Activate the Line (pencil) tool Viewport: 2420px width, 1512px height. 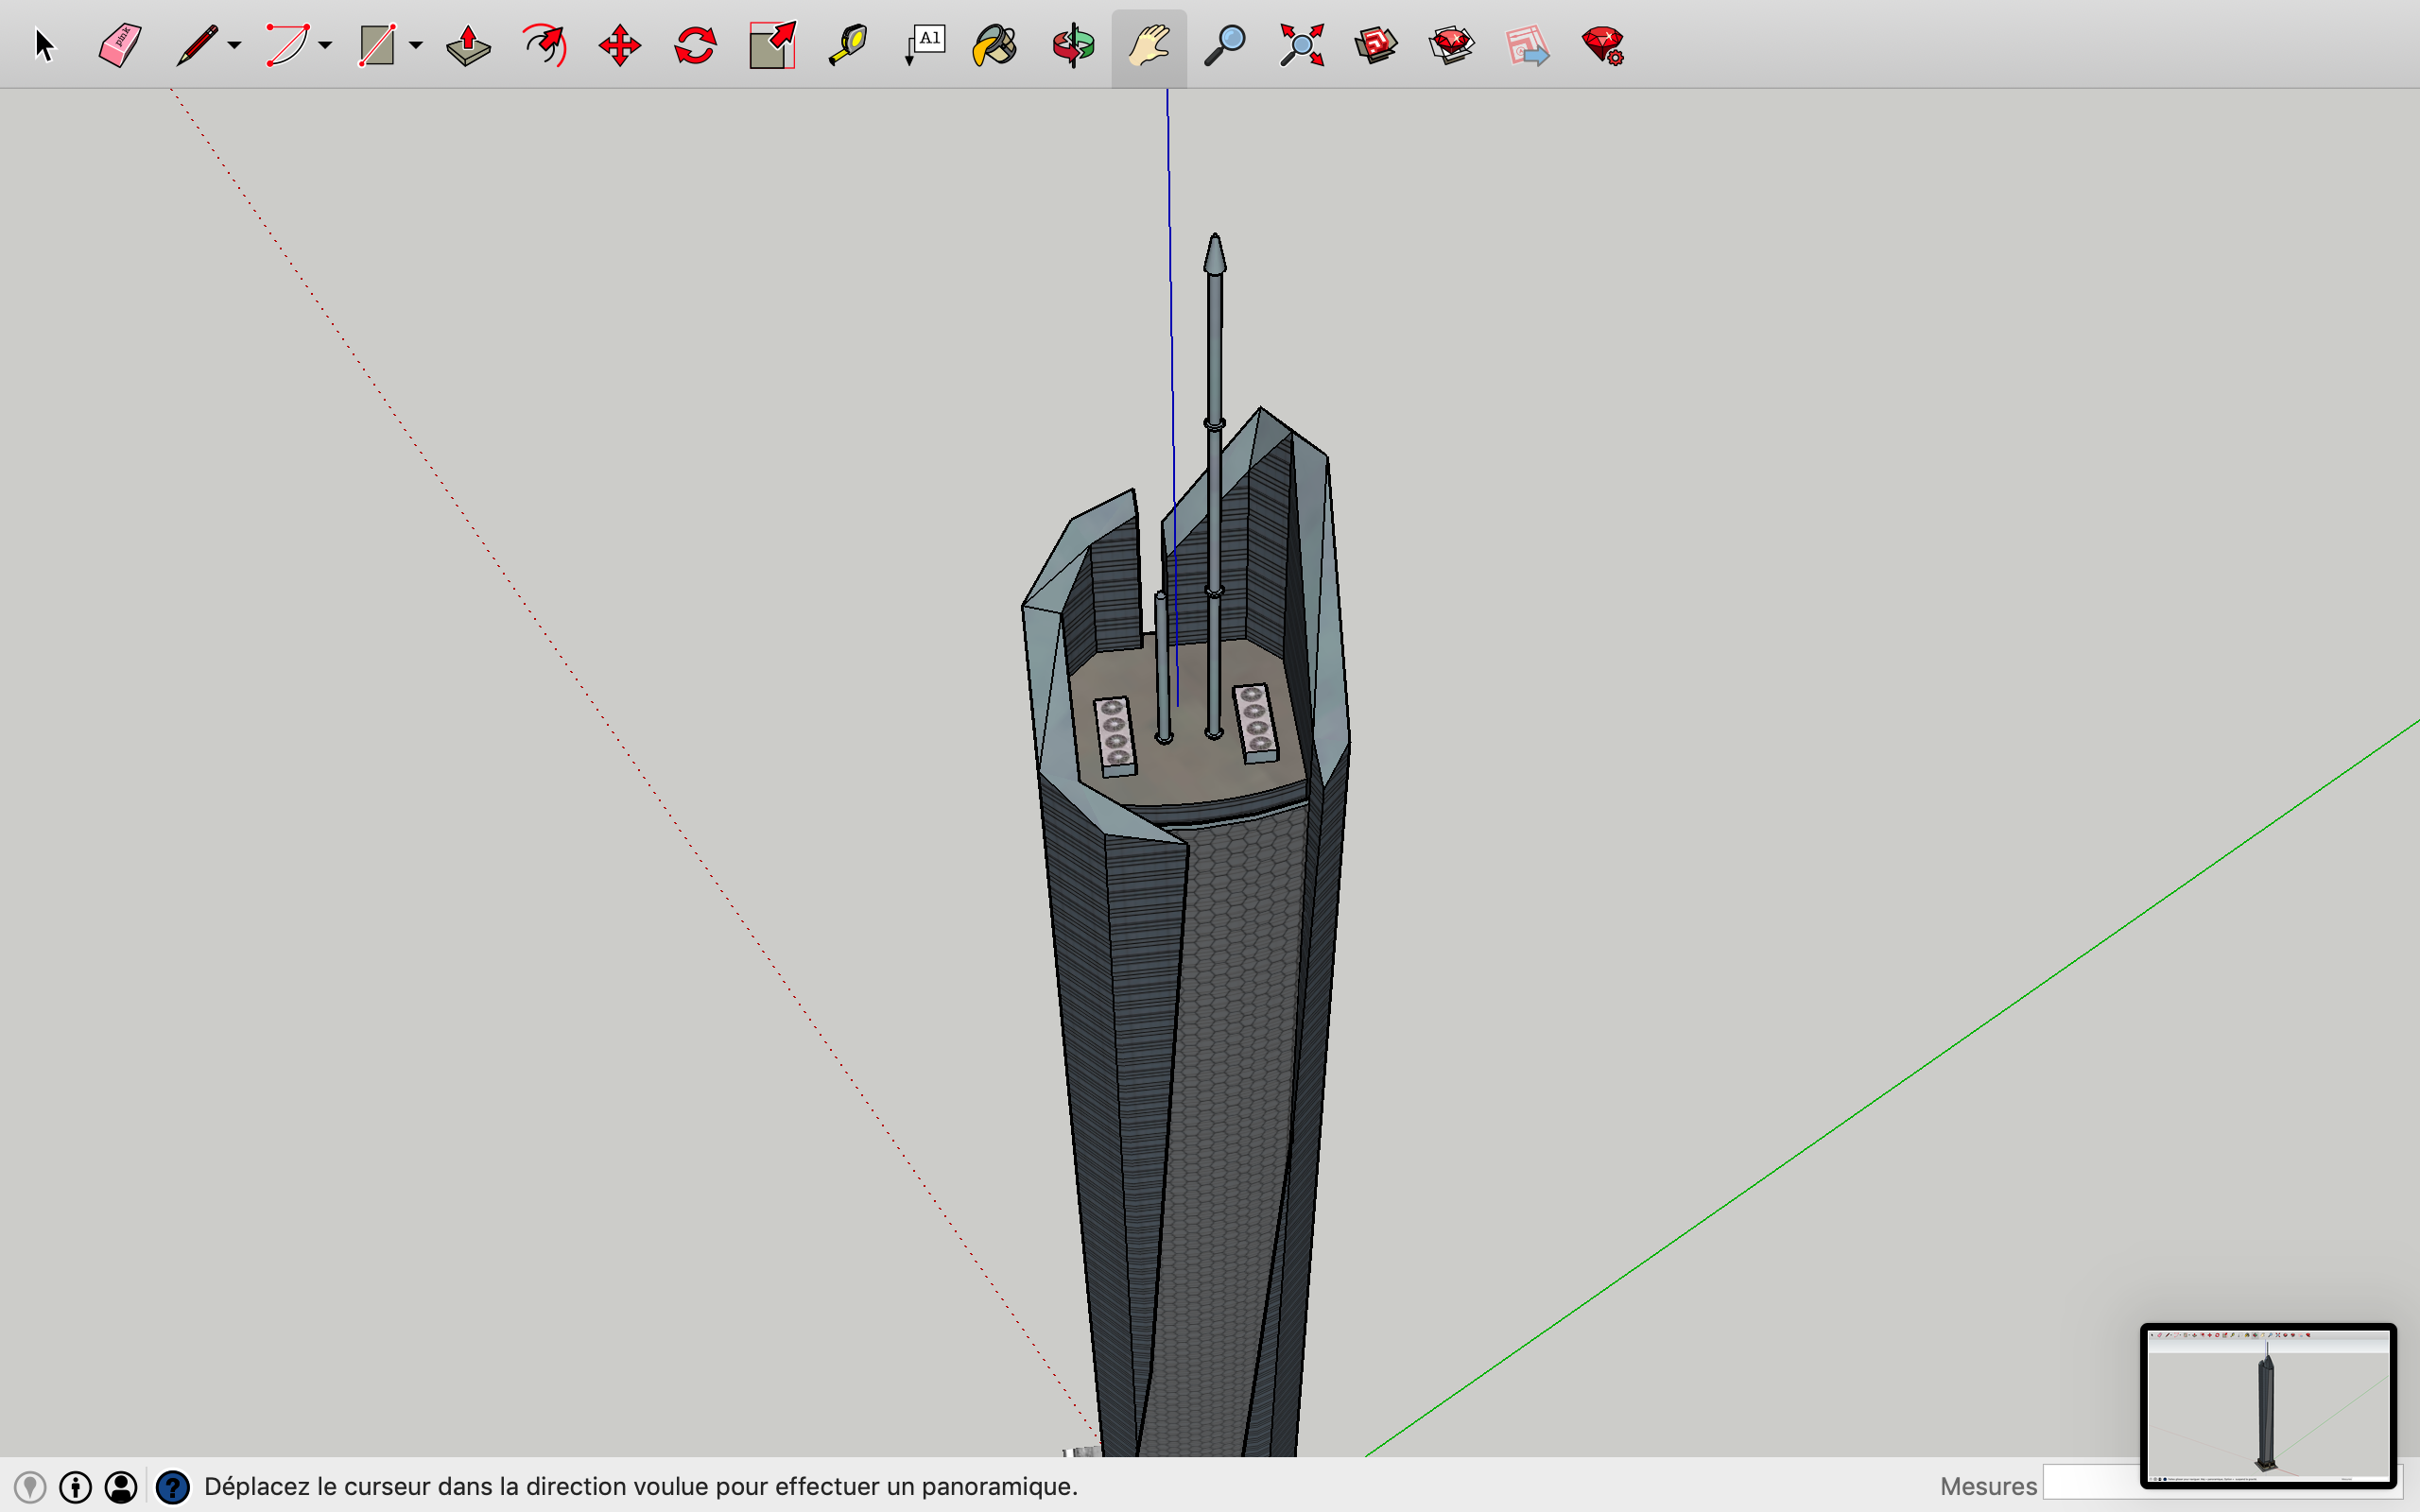click(196, 44)
